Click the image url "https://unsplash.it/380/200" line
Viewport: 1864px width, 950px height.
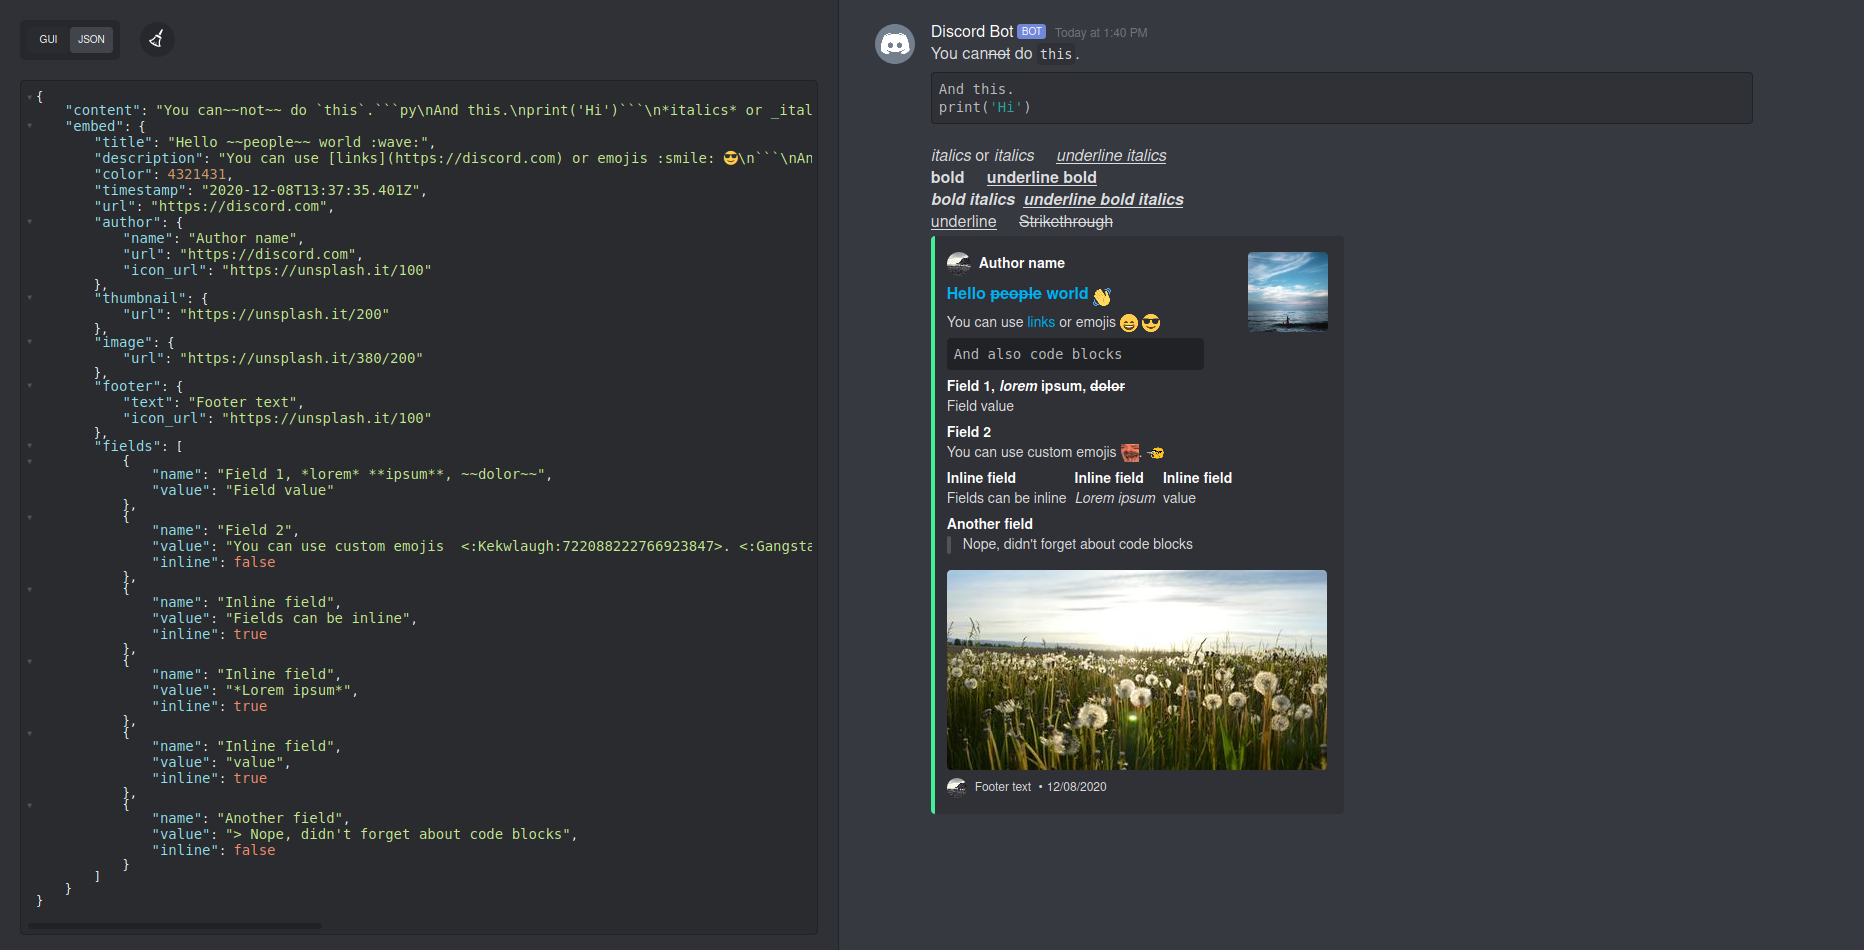[x=273, y=358]
